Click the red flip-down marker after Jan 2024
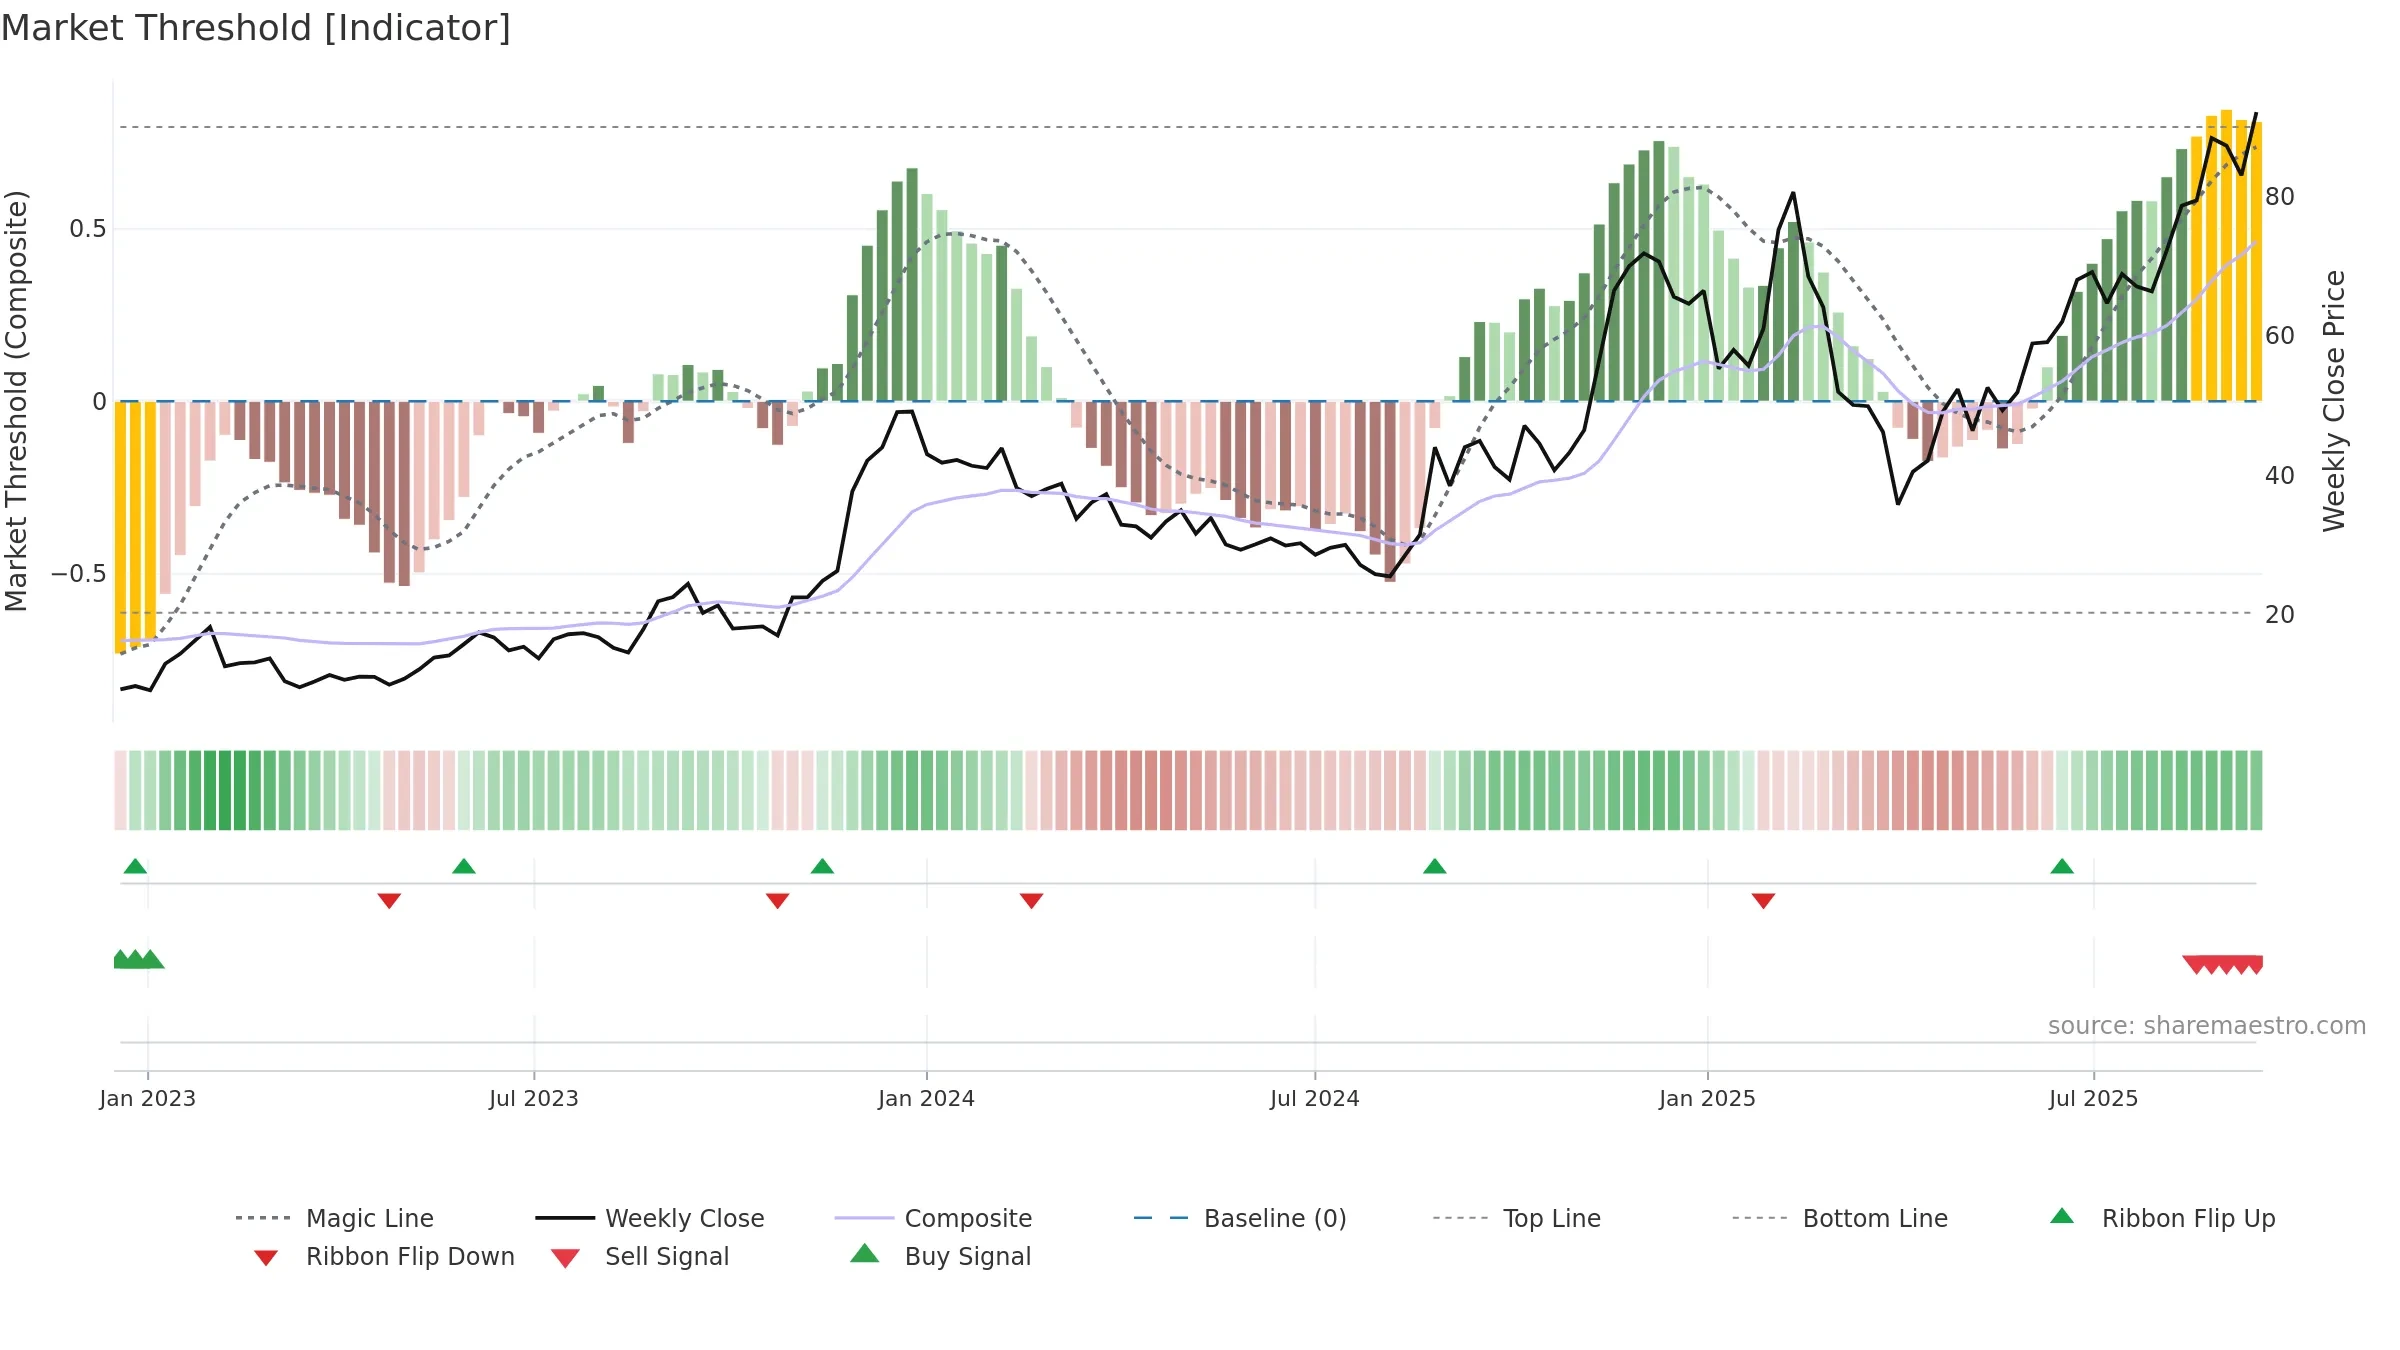2400x1350 pixels. (x=1031, y=901)
